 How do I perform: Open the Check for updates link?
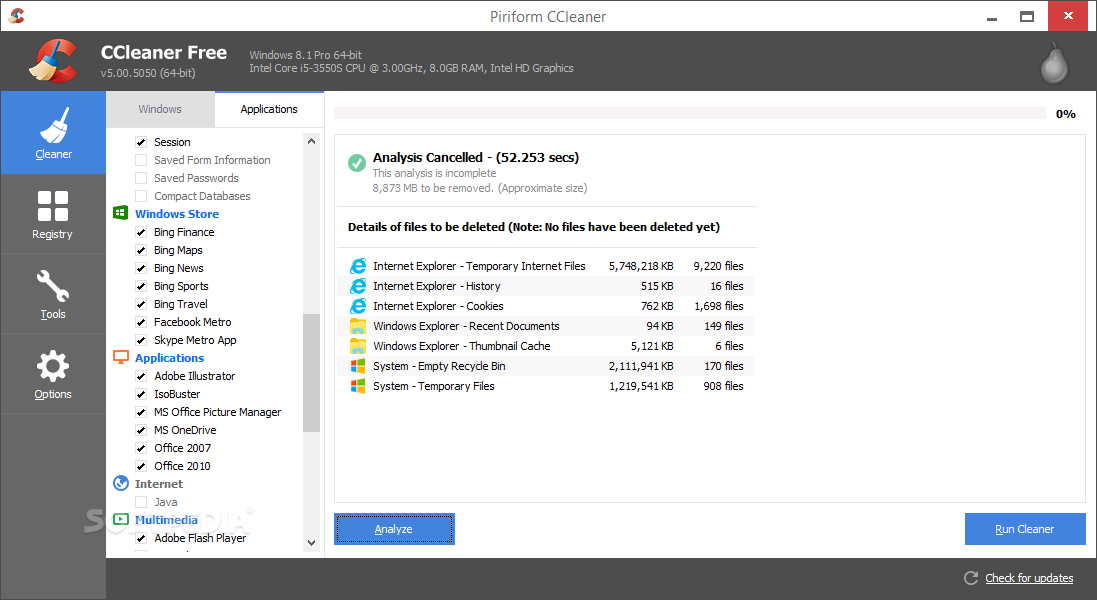point(1029,578)
